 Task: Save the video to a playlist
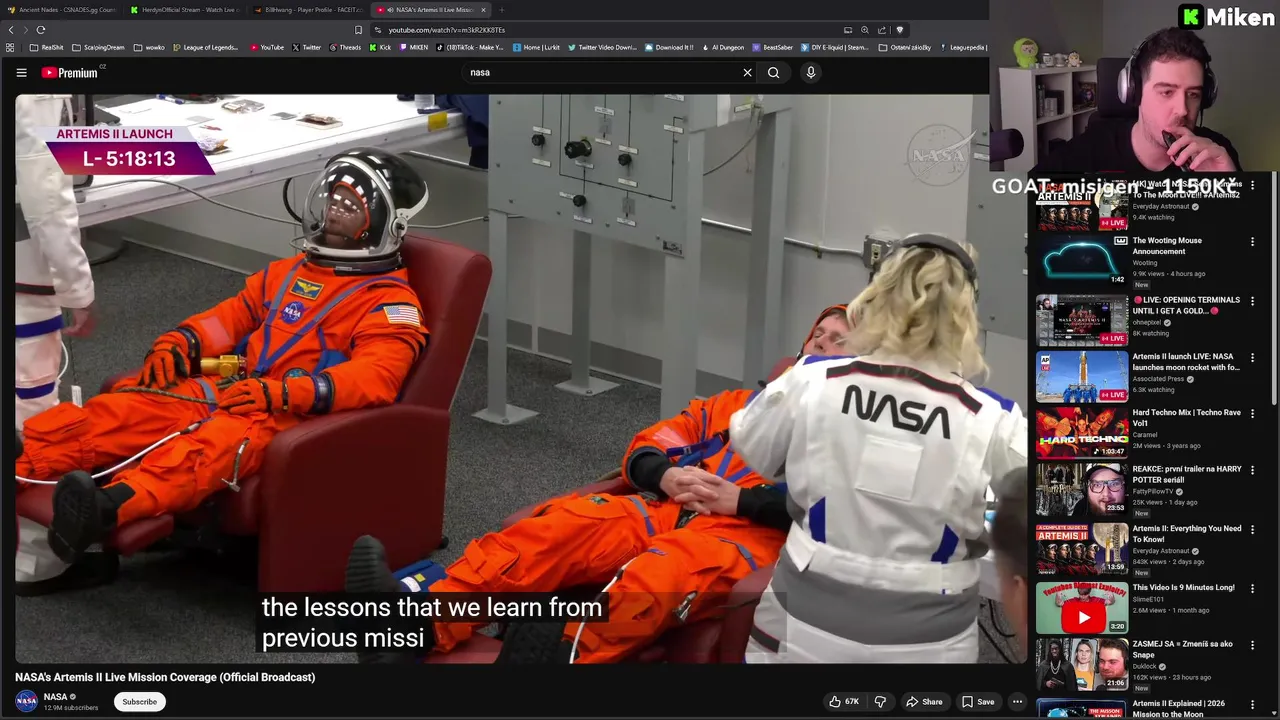pos(978,702)
